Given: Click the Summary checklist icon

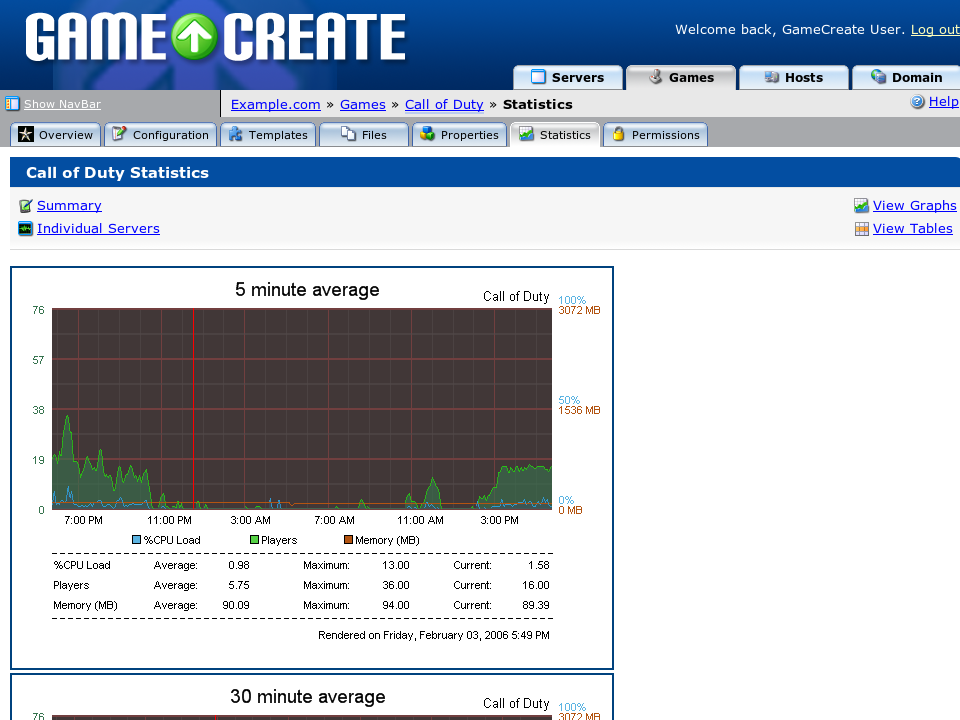Looking at the screenshot, I should [x=26, y=206].
